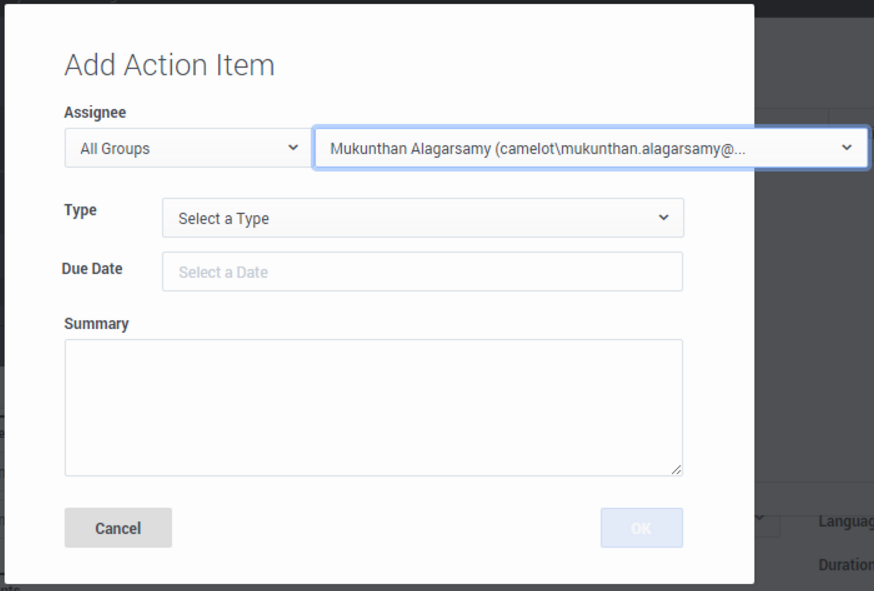Open the All Groups assignee group dropdown
874x591 pixels.
(187, 148)
